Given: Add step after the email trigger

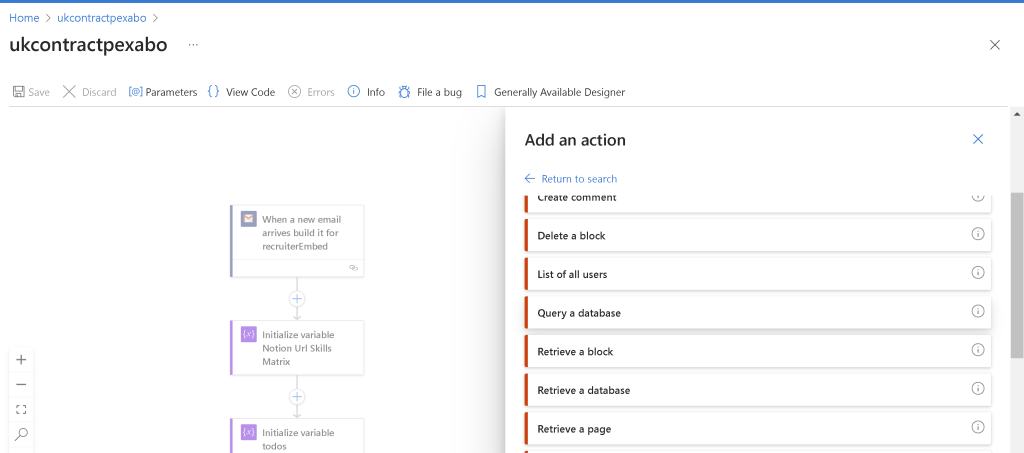Looking at the screenshot, I should 297,299.
